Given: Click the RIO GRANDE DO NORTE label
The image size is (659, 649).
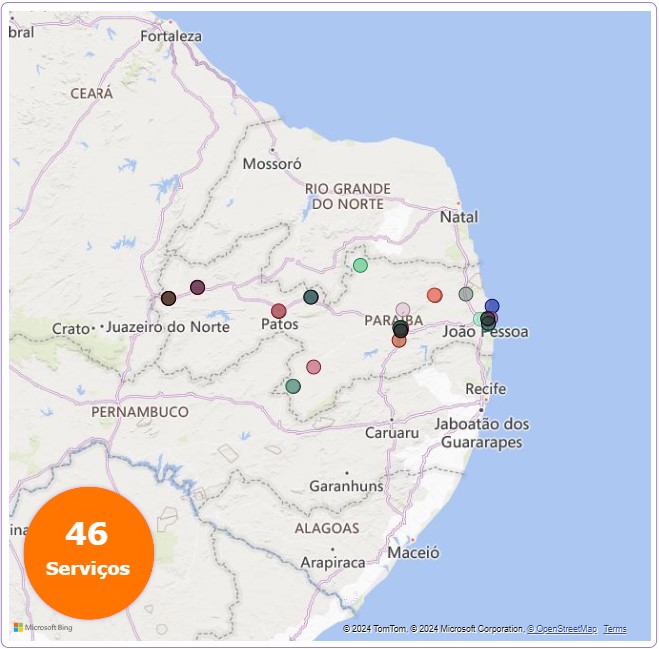Looking at the screenshot, I should point(348,196).
